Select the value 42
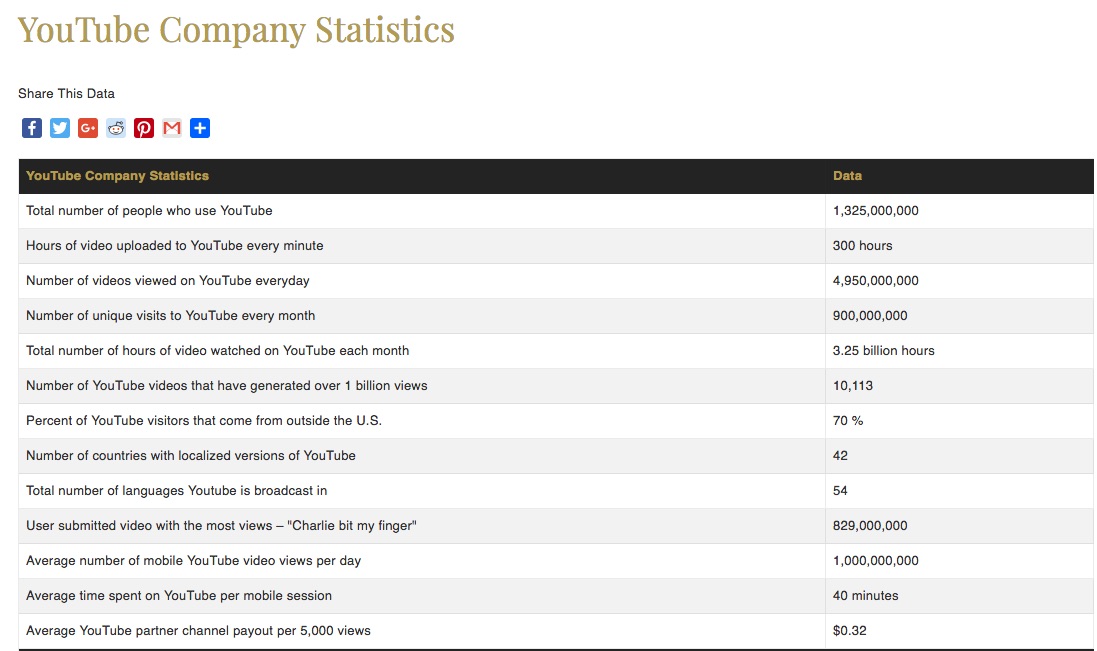 (x=840, y=455)
